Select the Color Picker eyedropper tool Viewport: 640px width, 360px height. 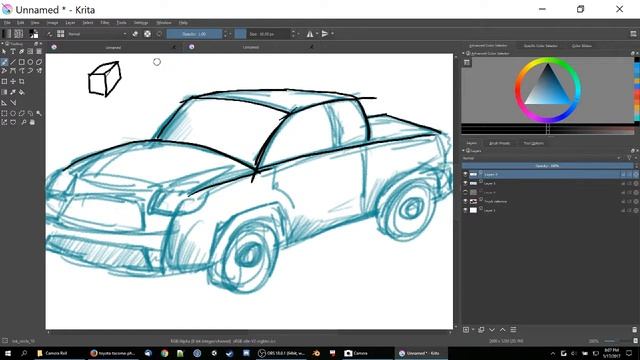click(13, 92)
